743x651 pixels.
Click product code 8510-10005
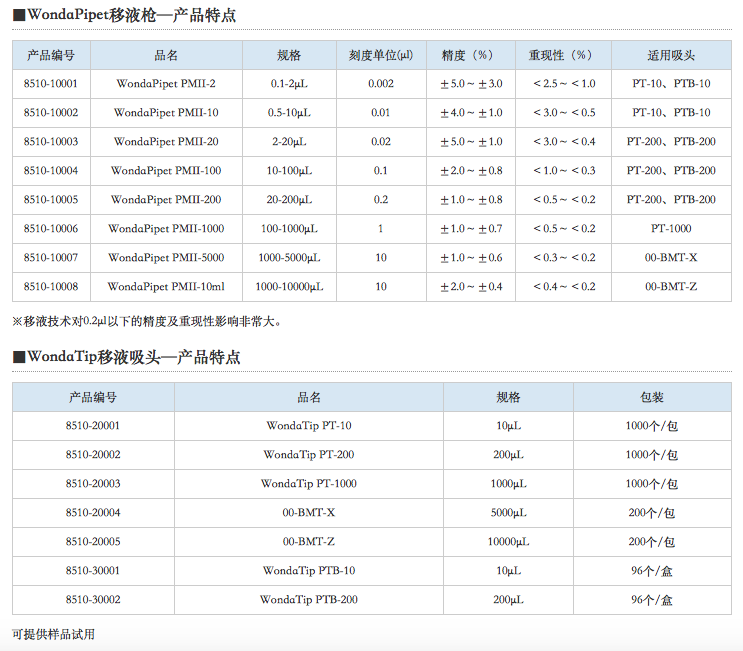click(x=51, y=199)
